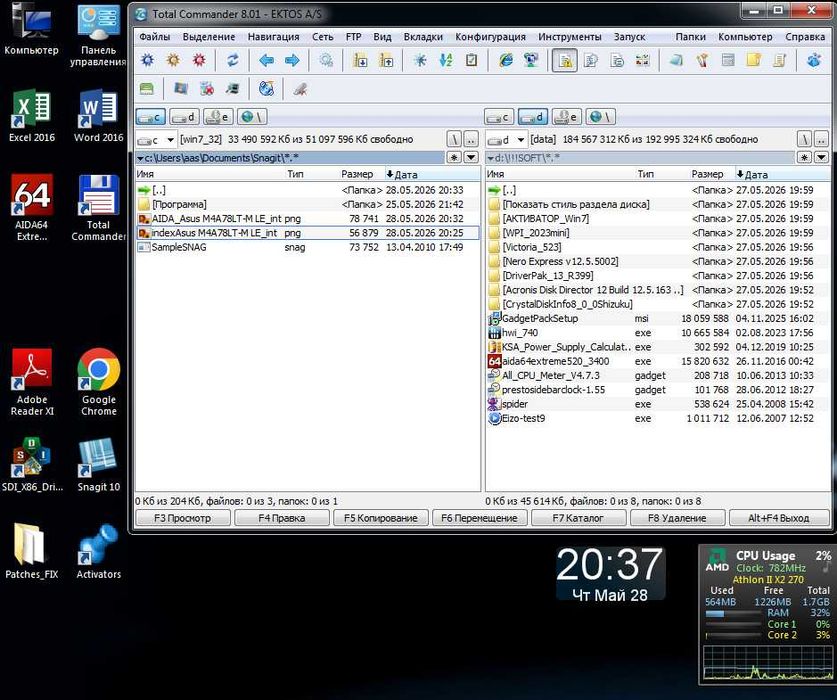Select [Victoria_523] folder in right panel
Image resolution: width=837 pixels, height=700 pixels.
(658, 247)
